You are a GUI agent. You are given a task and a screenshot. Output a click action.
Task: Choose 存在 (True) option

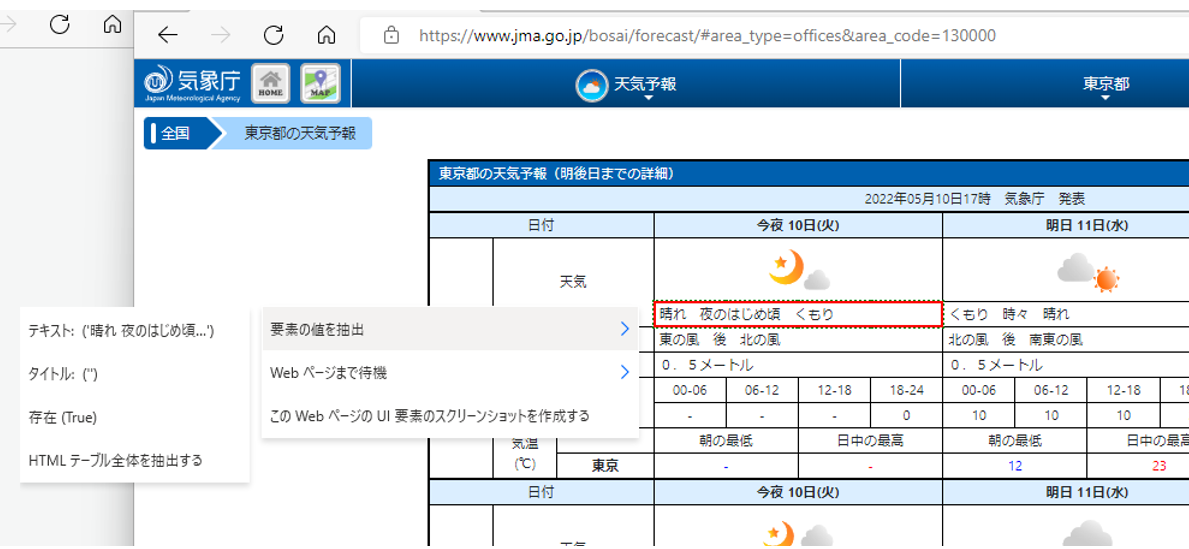click(x=135, y=417)
